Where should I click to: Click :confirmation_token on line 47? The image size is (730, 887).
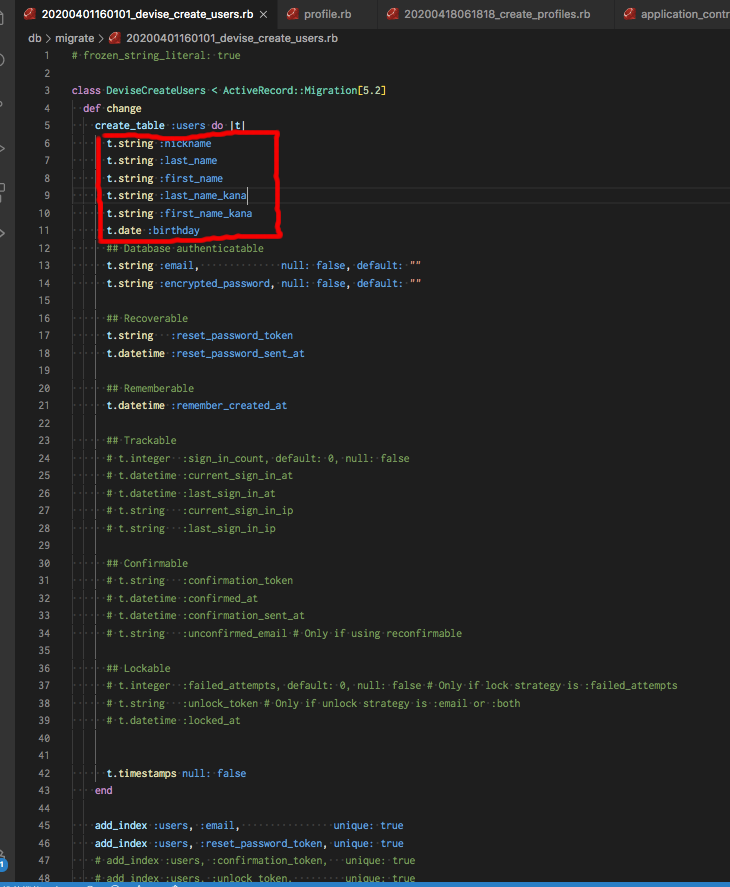(267, 861)
